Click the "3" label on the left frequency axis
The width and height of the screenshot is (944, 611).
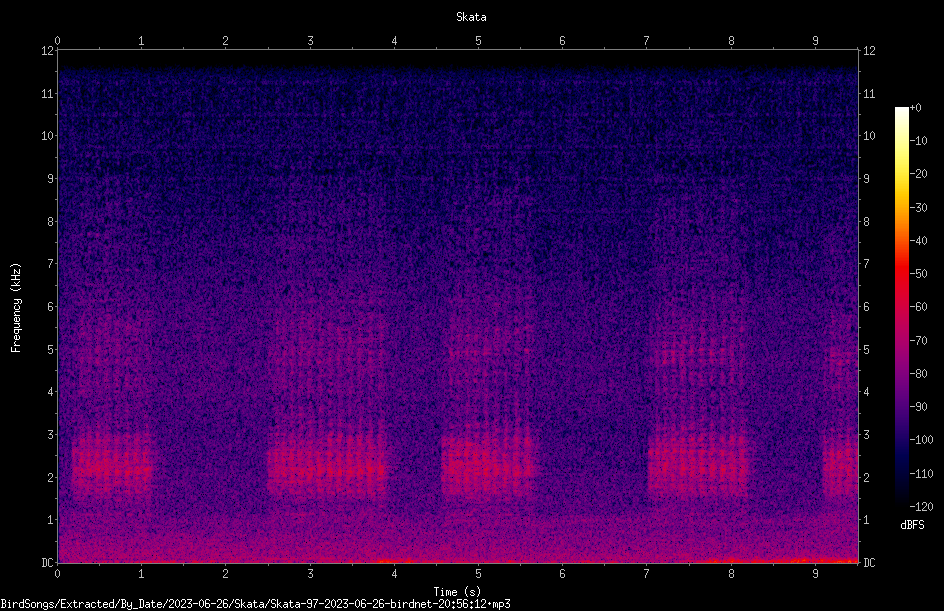(51, 435)
